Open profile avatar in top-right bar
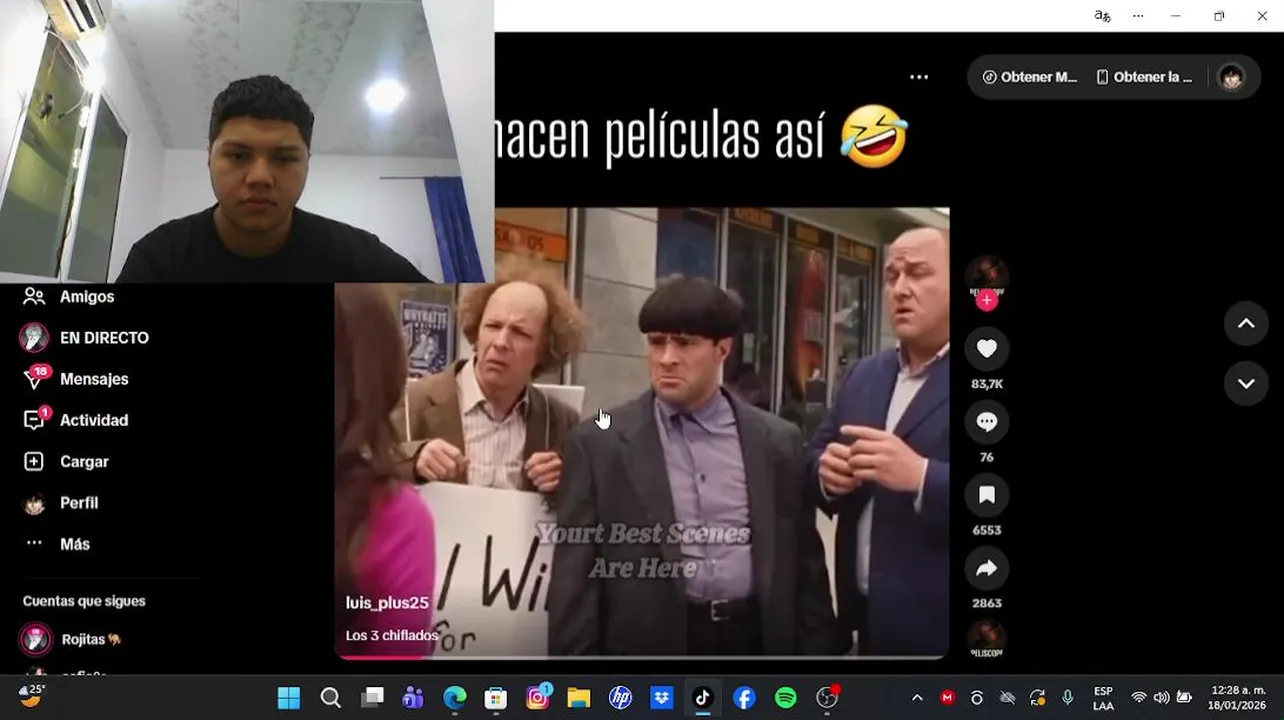This screenshot has width=1284, height=720. [x=1231, y=77]
